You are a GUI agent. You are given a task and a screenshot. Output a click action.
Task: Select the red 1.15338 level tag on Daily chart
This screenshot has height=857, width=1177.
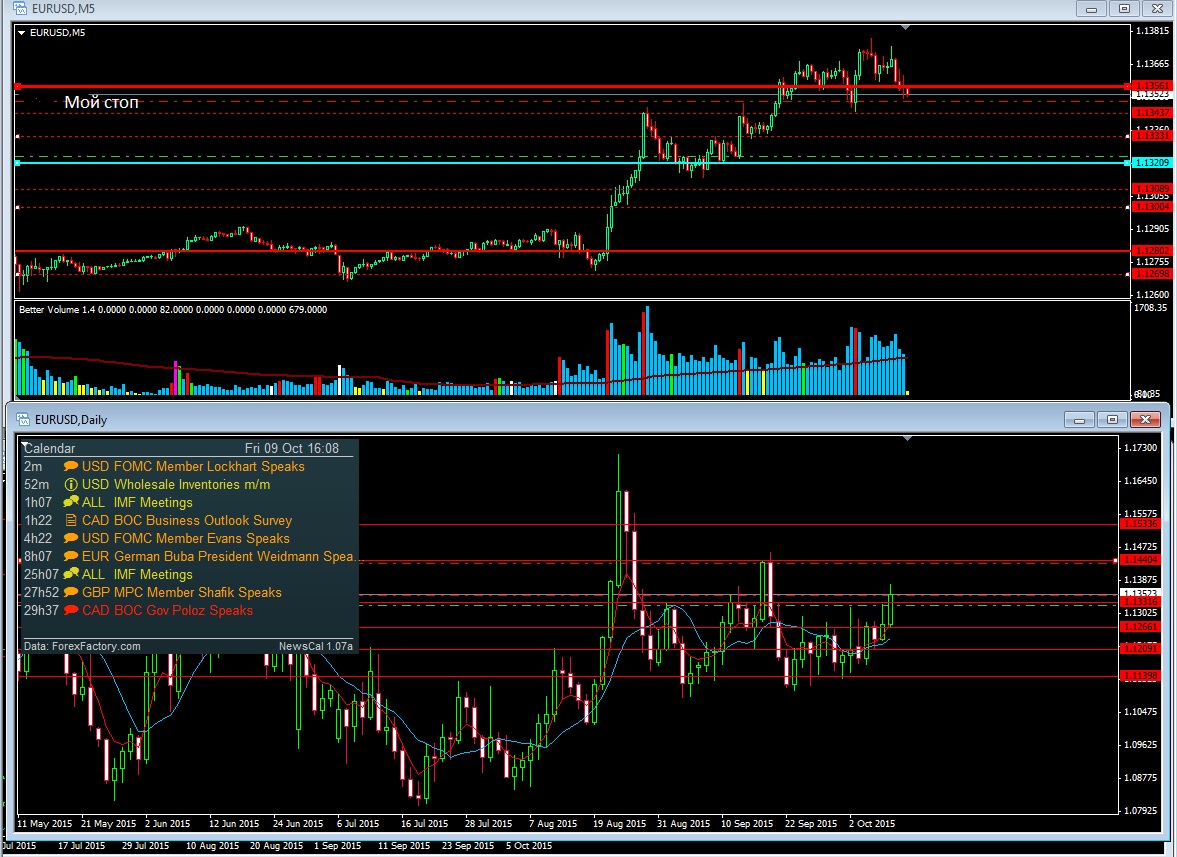(1141, 524)
